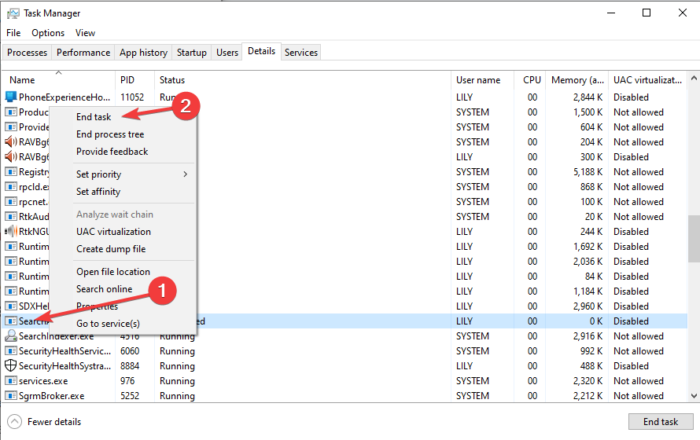This screenshot has height=440, width=700.
Task: Sort by the CPU column header
Action: tap(530, 79)
